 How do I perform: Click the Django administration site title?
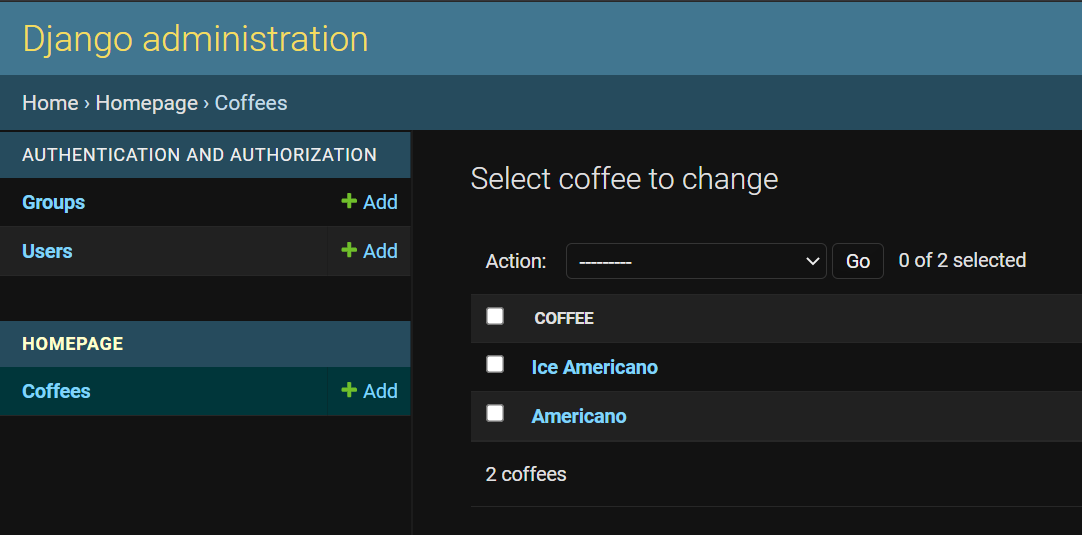195,39
